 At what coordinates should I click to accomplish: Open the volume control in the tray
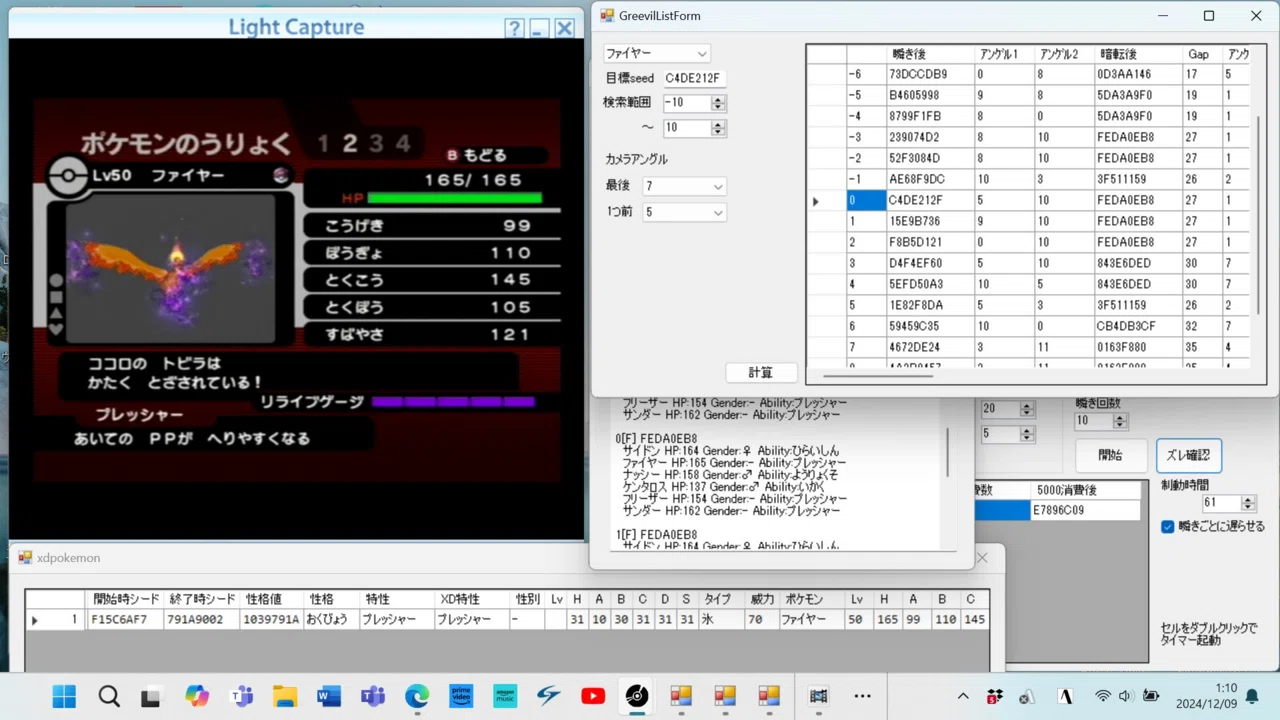pos(1125,696)
